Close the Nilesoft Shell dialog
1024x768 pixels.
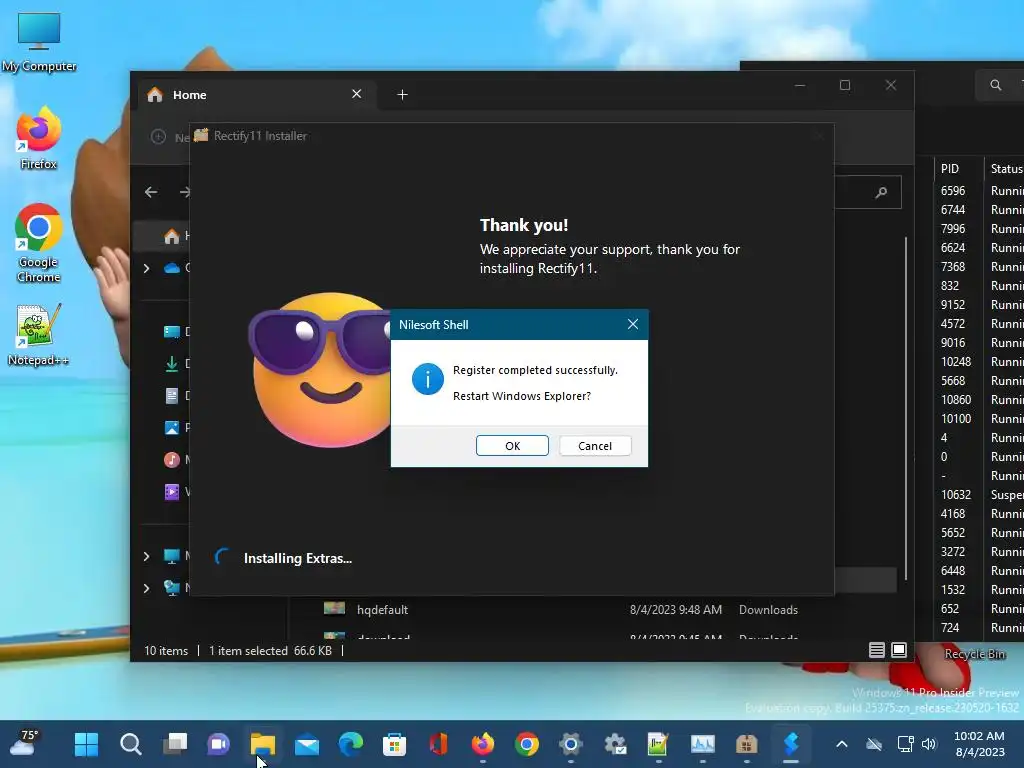(x=632, y=325)
